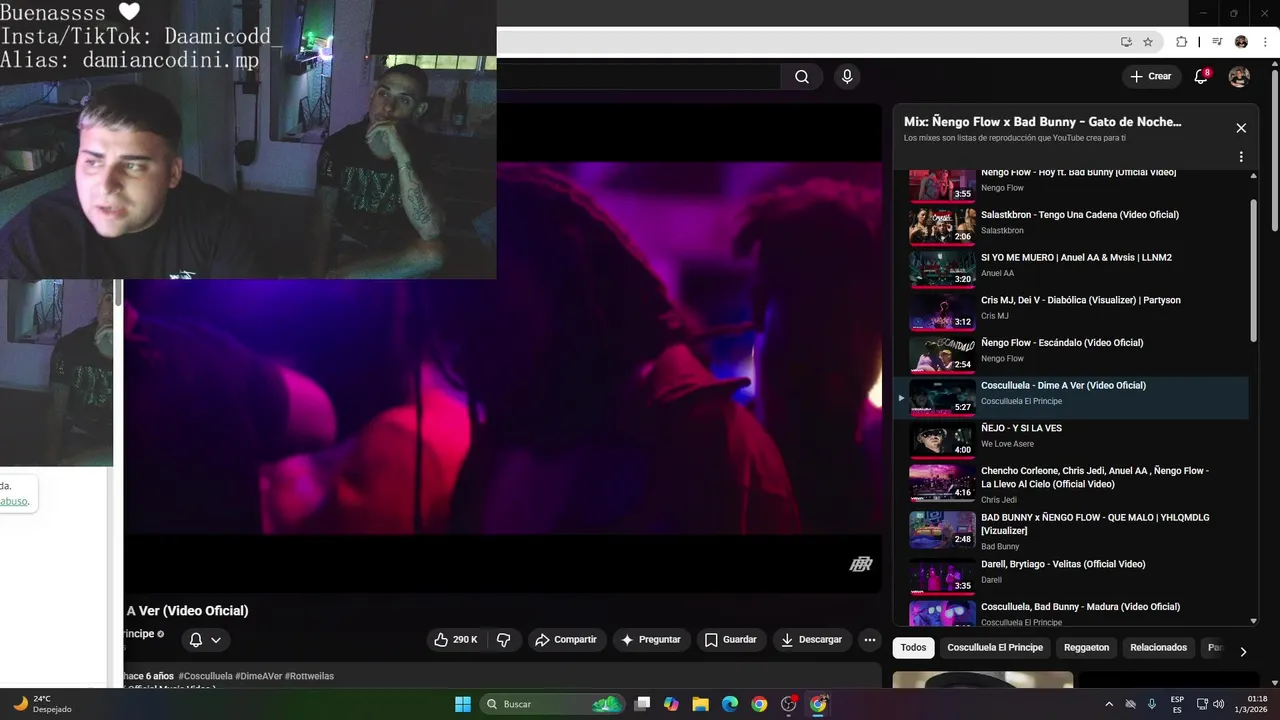1280x720 pixels.
Task: Open Chrome three-dot menu
Action: pos(1264,42)
